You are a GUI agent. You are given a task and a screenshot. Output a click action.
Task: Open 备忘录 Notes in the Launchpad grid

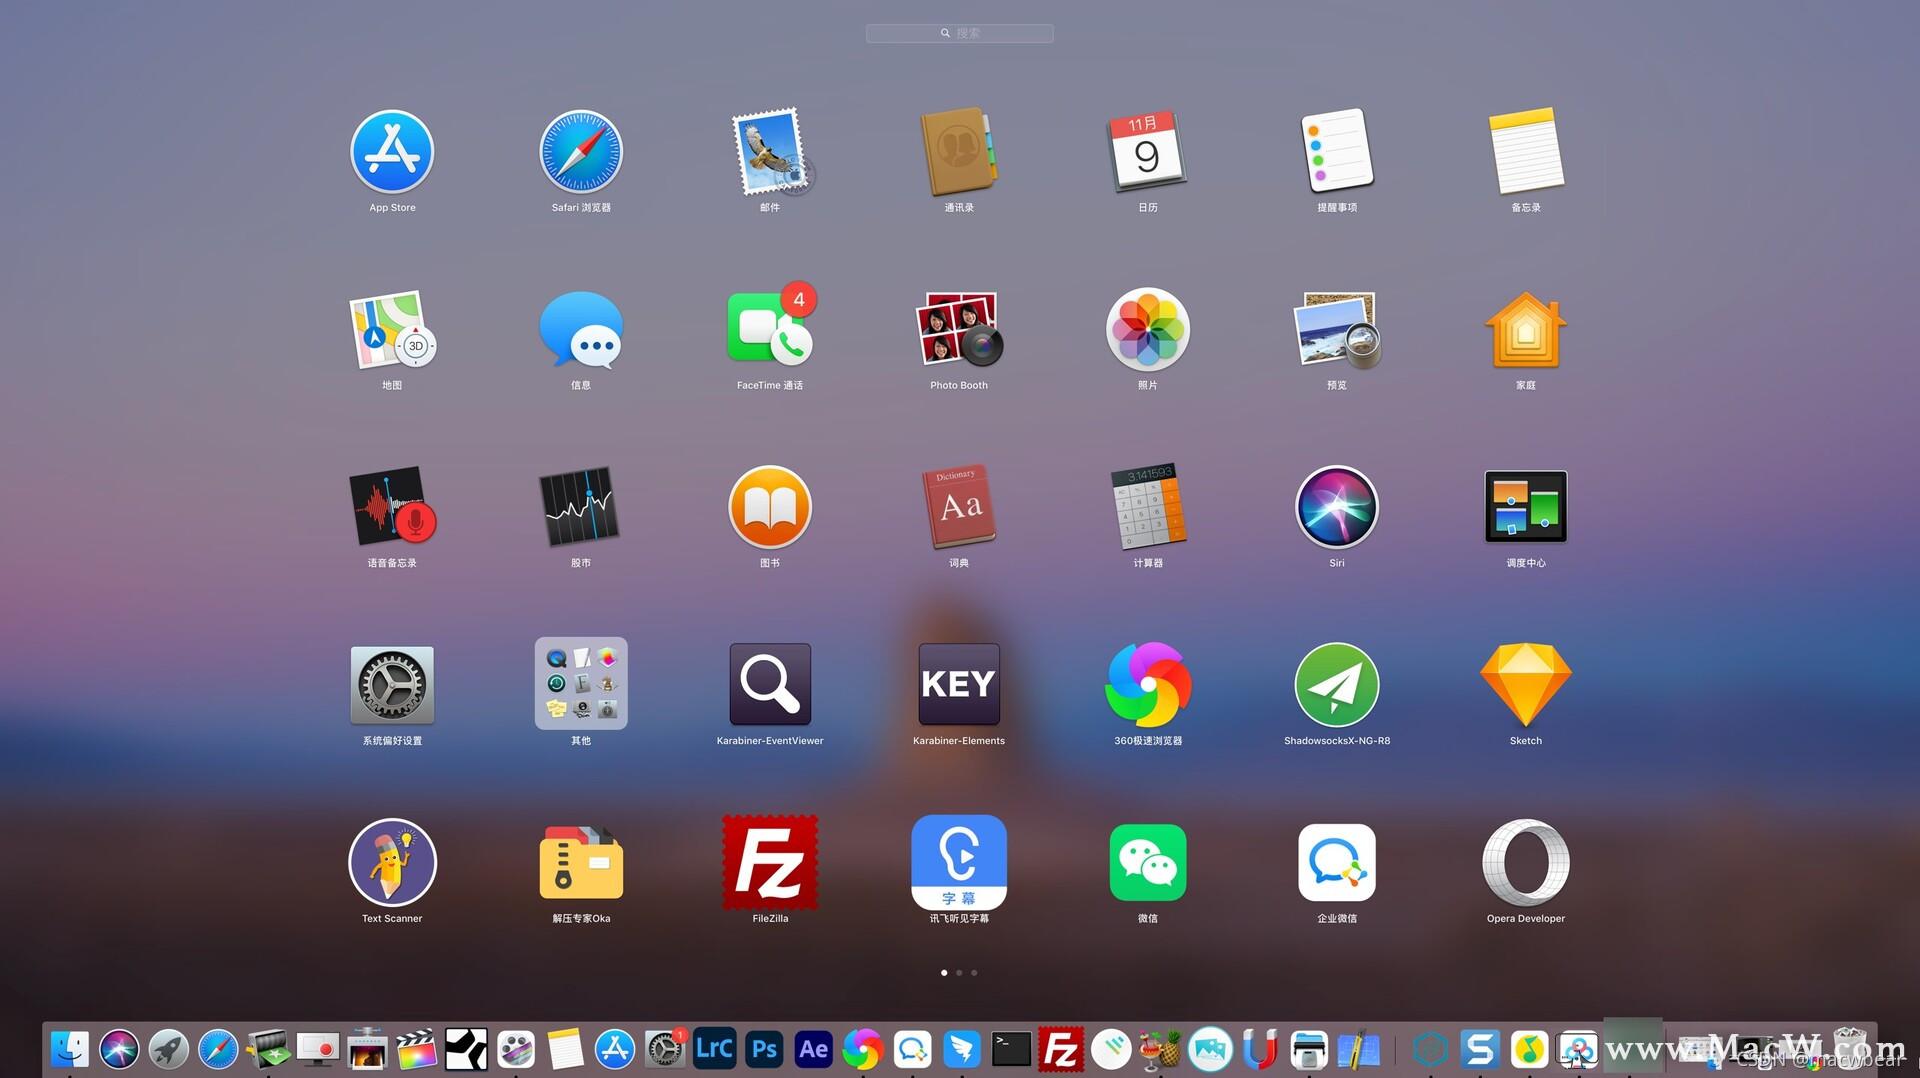[x=1526, y=152]
